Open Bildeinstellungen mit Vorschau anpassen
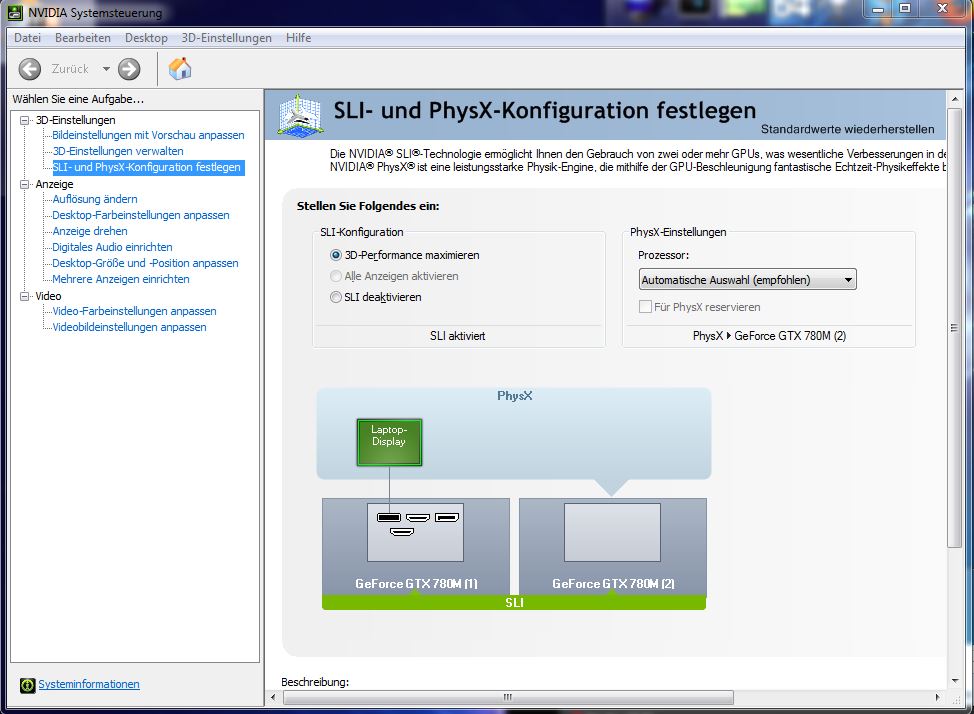The height and width of the screenshot is (714, 974). click(x=148, y=135)
